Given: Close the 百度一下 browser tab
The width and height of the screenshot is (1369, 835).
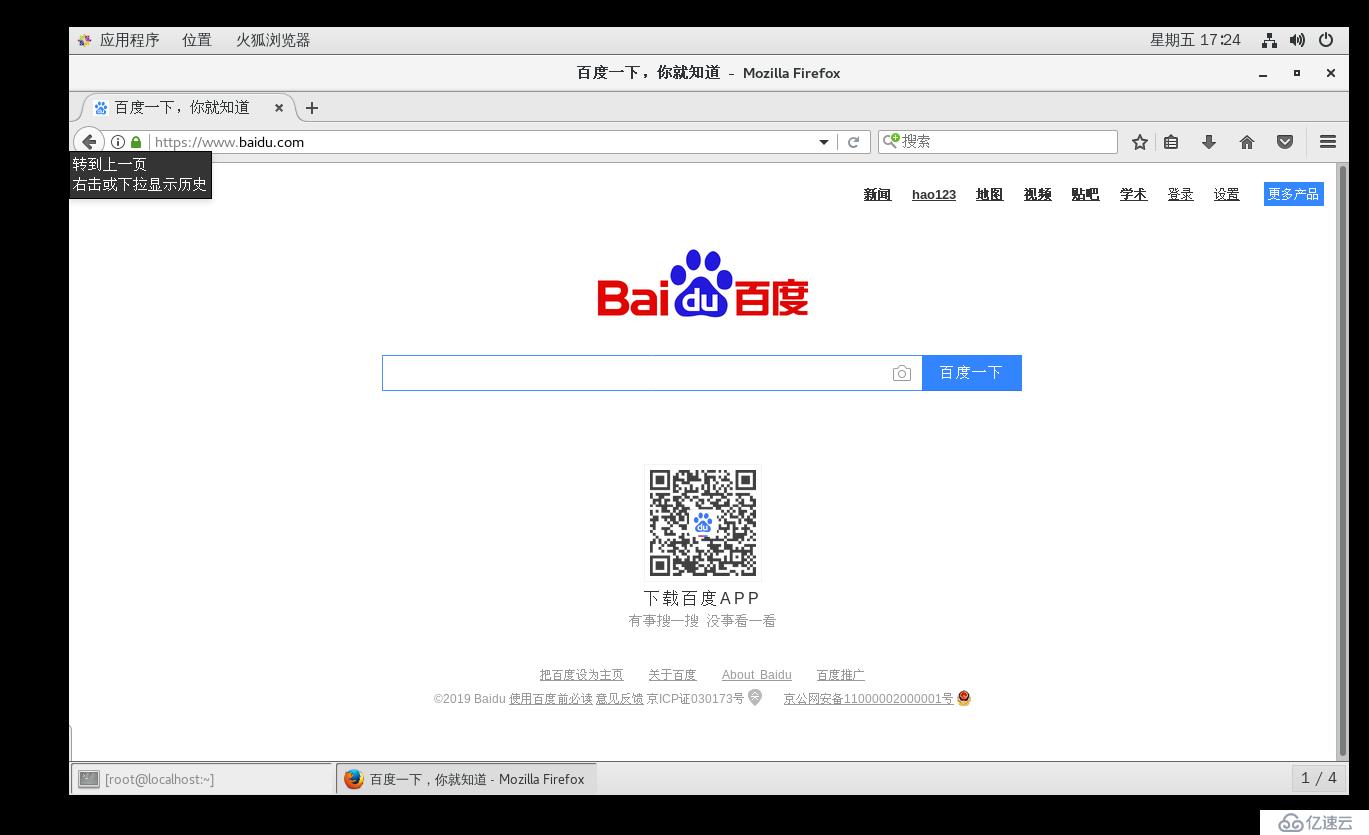Looking at the screenshot, I should 279,108.
